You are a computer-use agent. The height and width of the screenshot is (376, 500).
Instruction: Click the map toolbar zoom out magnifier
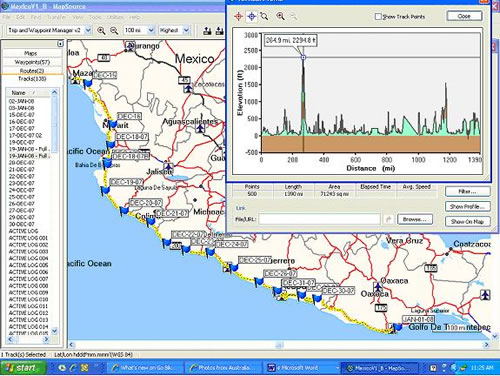114,30
